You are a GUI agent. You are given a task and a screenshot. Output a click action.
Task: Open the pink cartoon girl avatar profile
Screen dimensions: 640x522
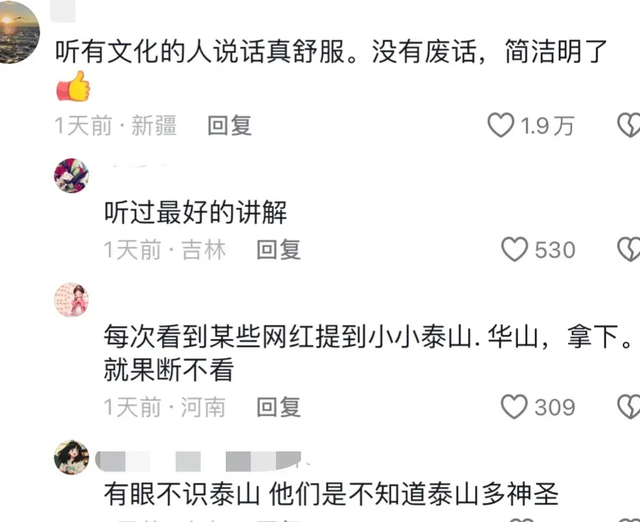[71, 300]
